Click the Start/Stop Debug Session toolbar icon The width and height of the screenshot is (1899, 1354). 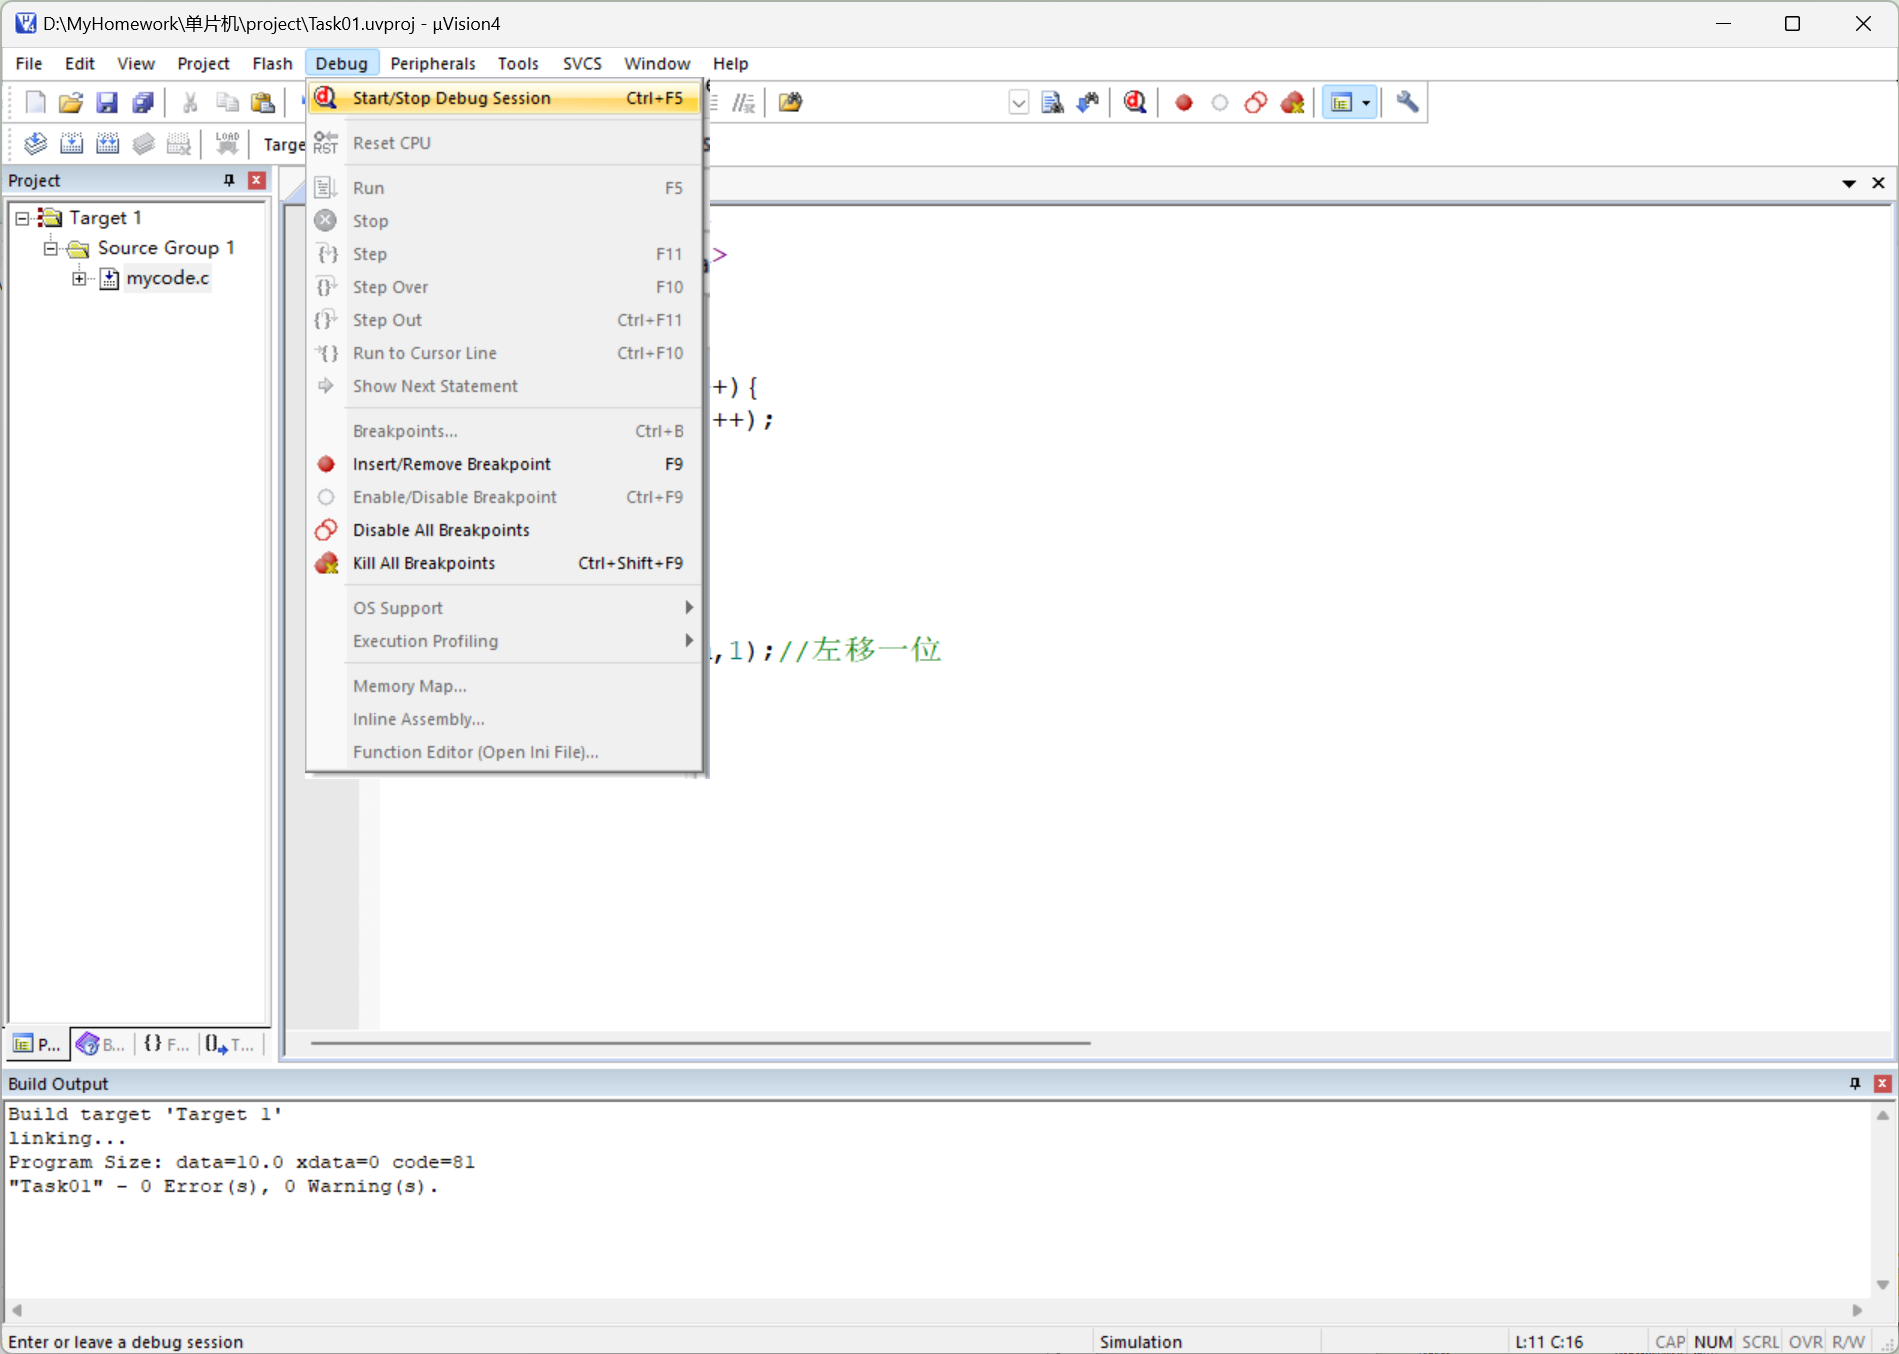click(x=1135, y=102)
